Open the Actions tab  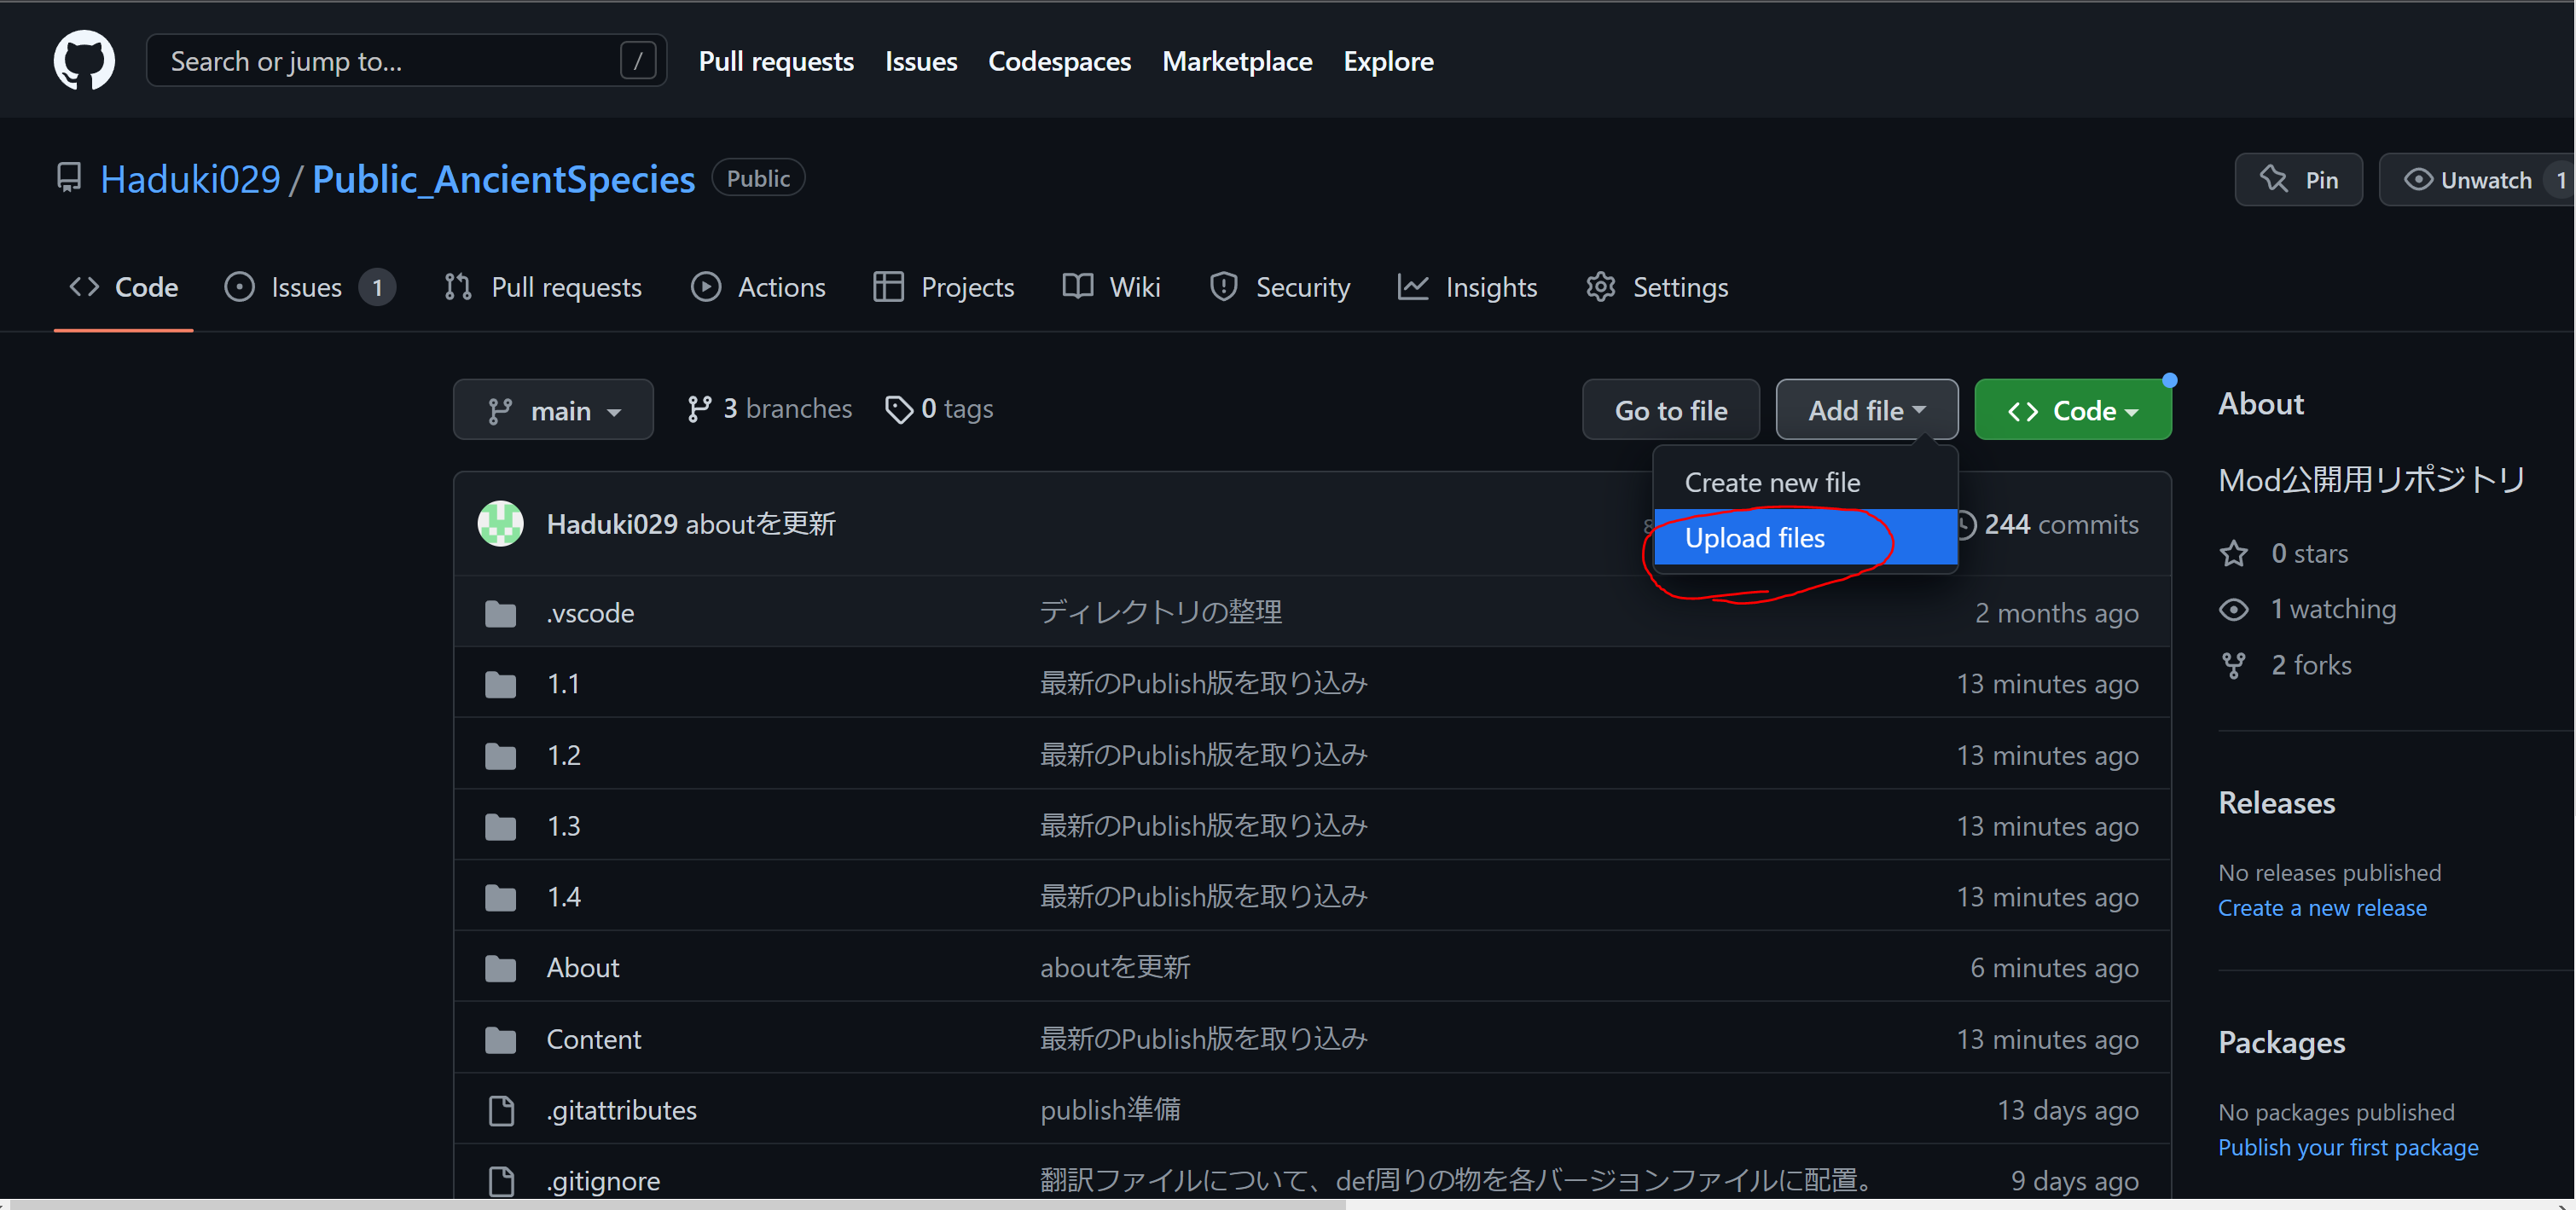tap(758, 287)
